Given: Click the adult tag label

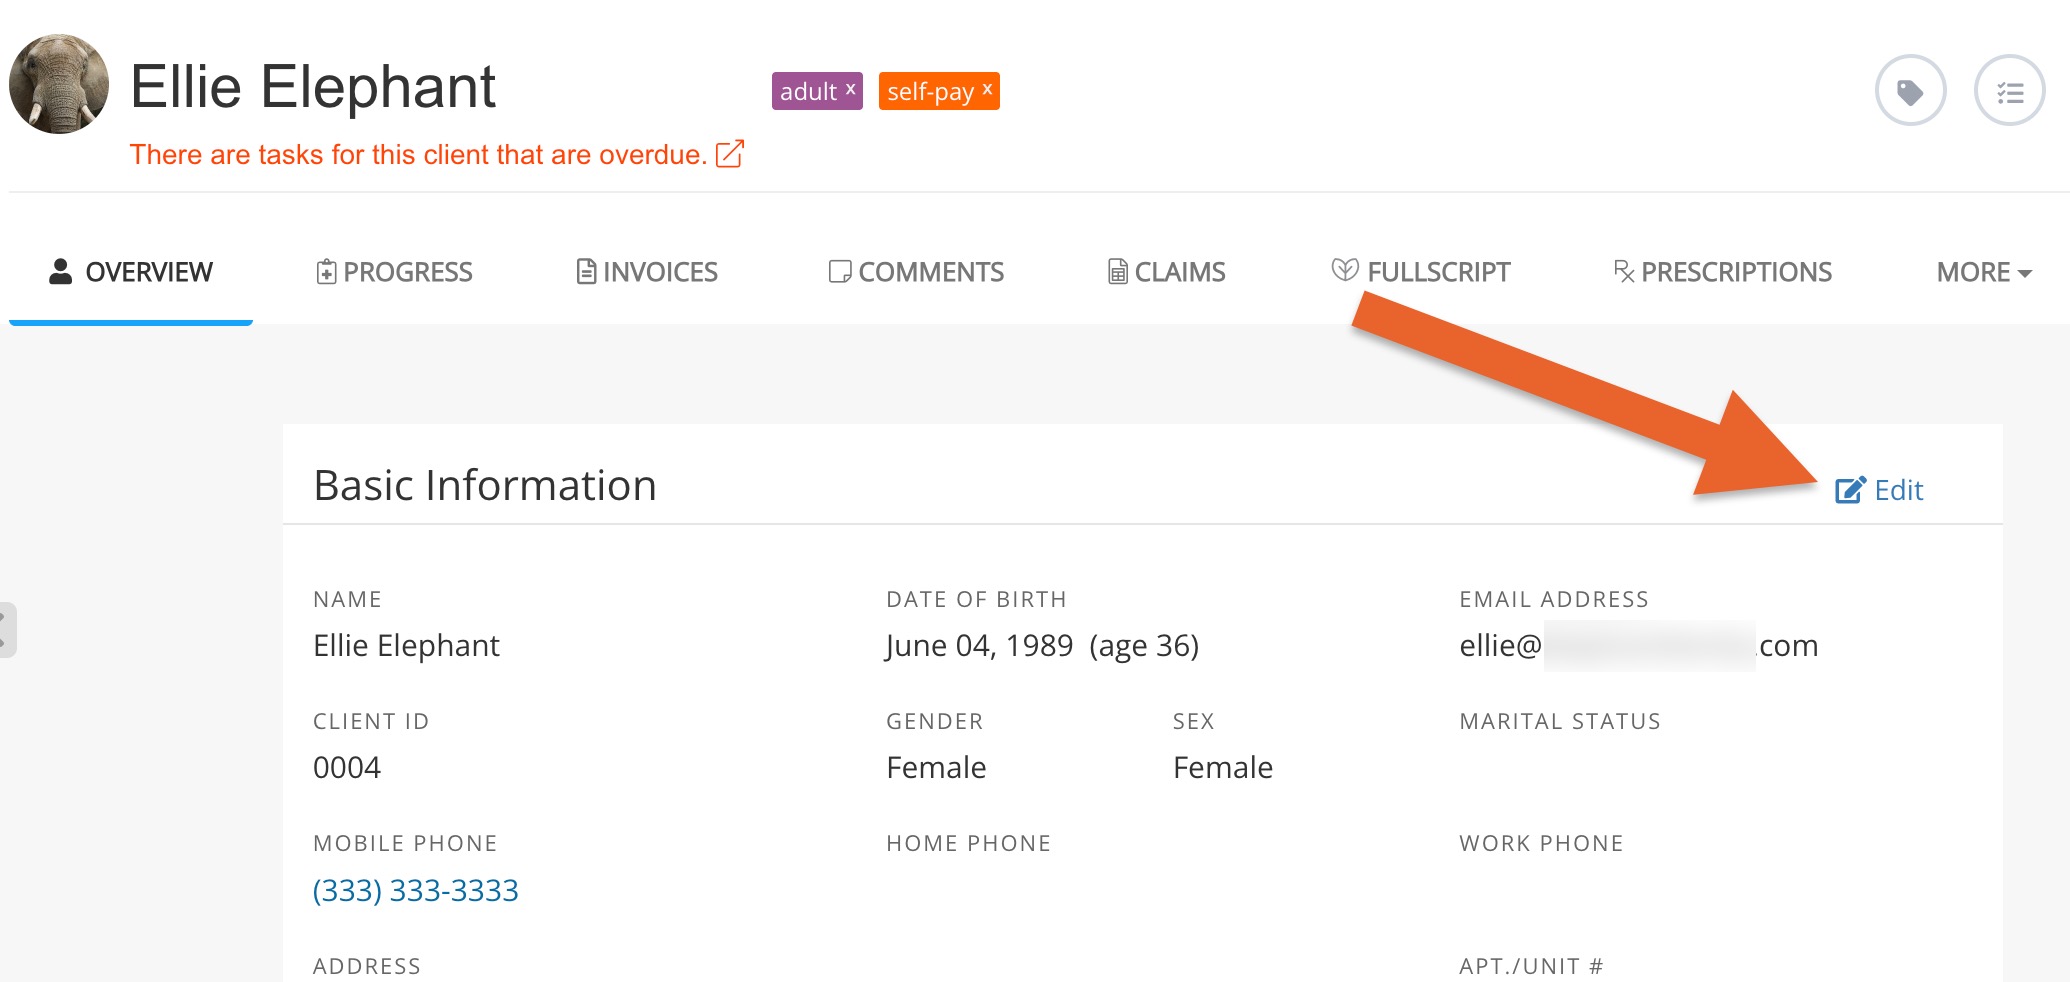Looking at the screenshot, I should (x=808, y=92).
